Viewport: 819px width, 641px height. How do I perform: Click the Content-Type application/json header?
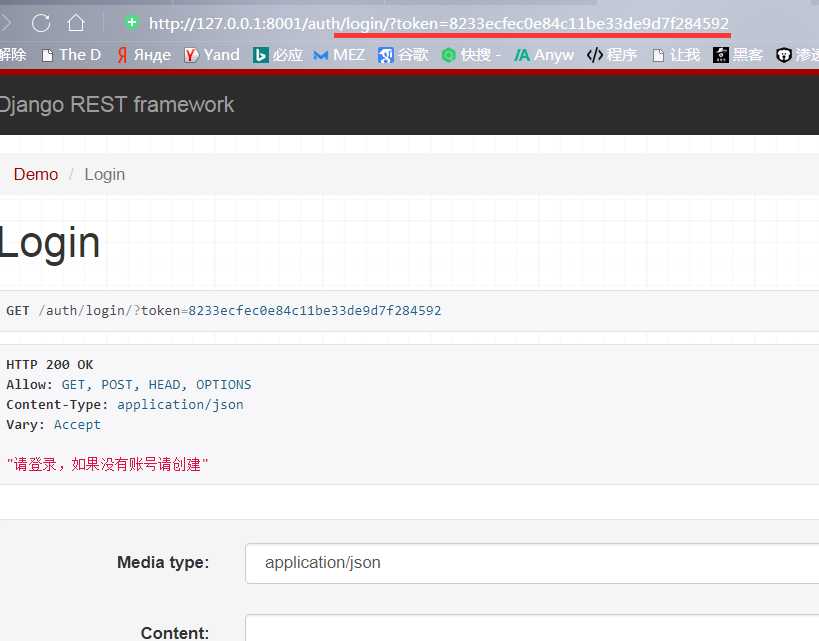tap(125, 404)
